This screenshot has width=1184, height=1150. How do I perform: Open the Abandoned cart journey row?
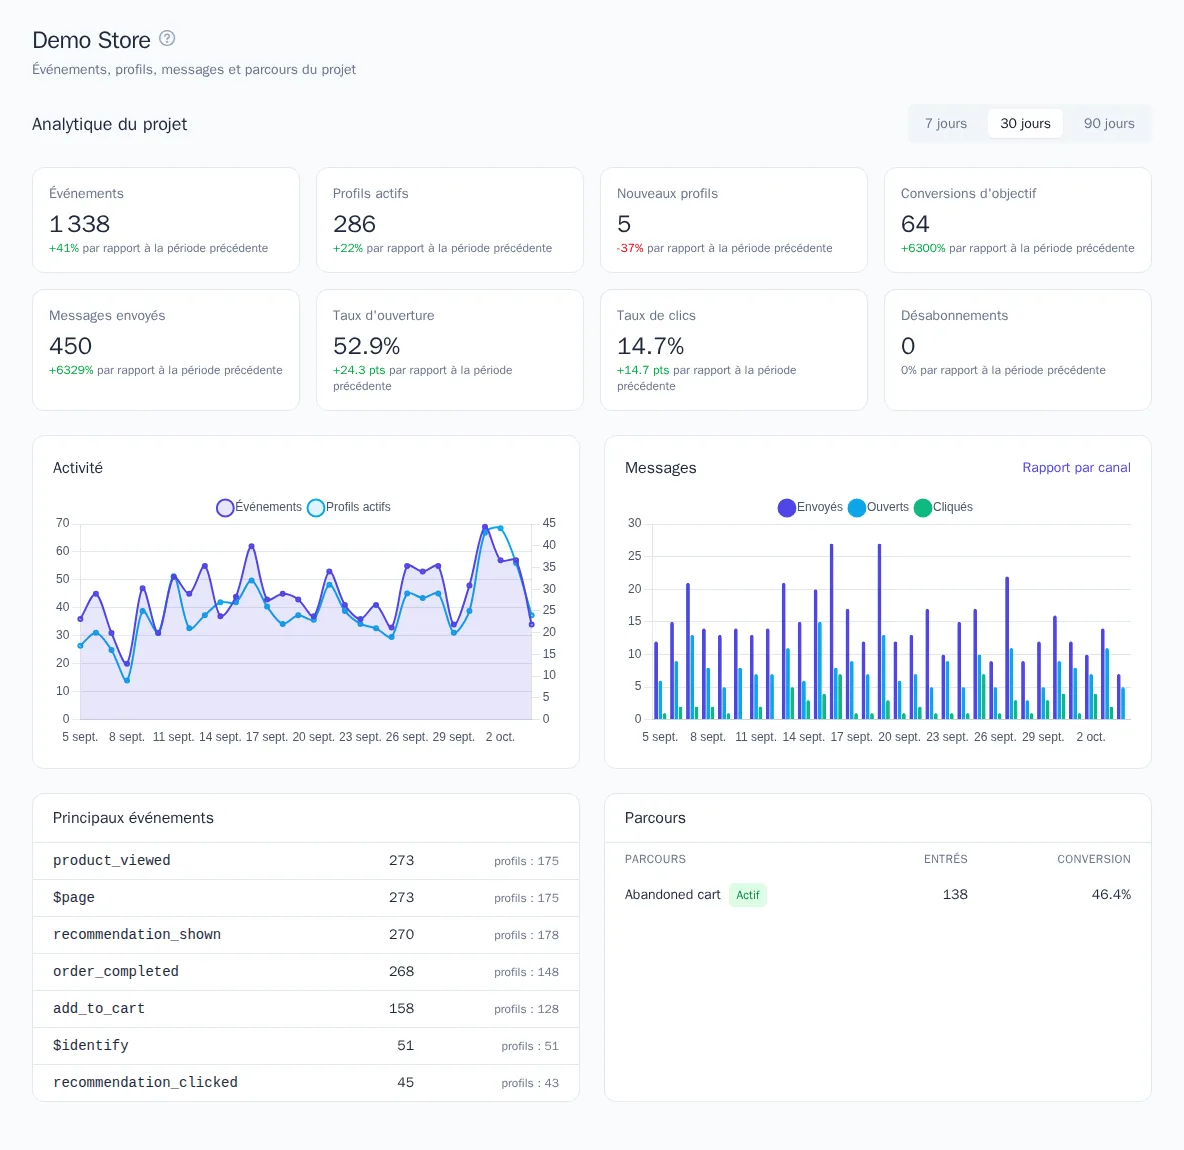point(877,895)
